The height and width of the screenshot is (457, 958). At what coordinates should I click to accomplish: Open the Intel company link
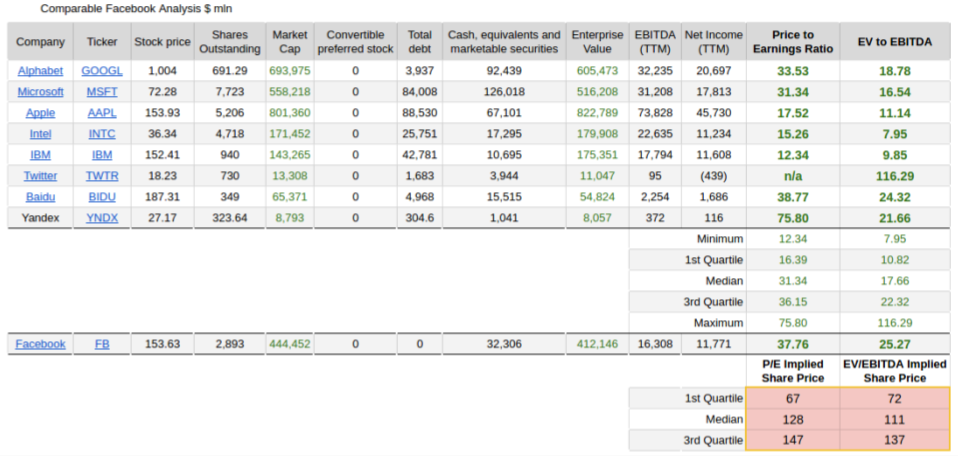click(40, 134)
